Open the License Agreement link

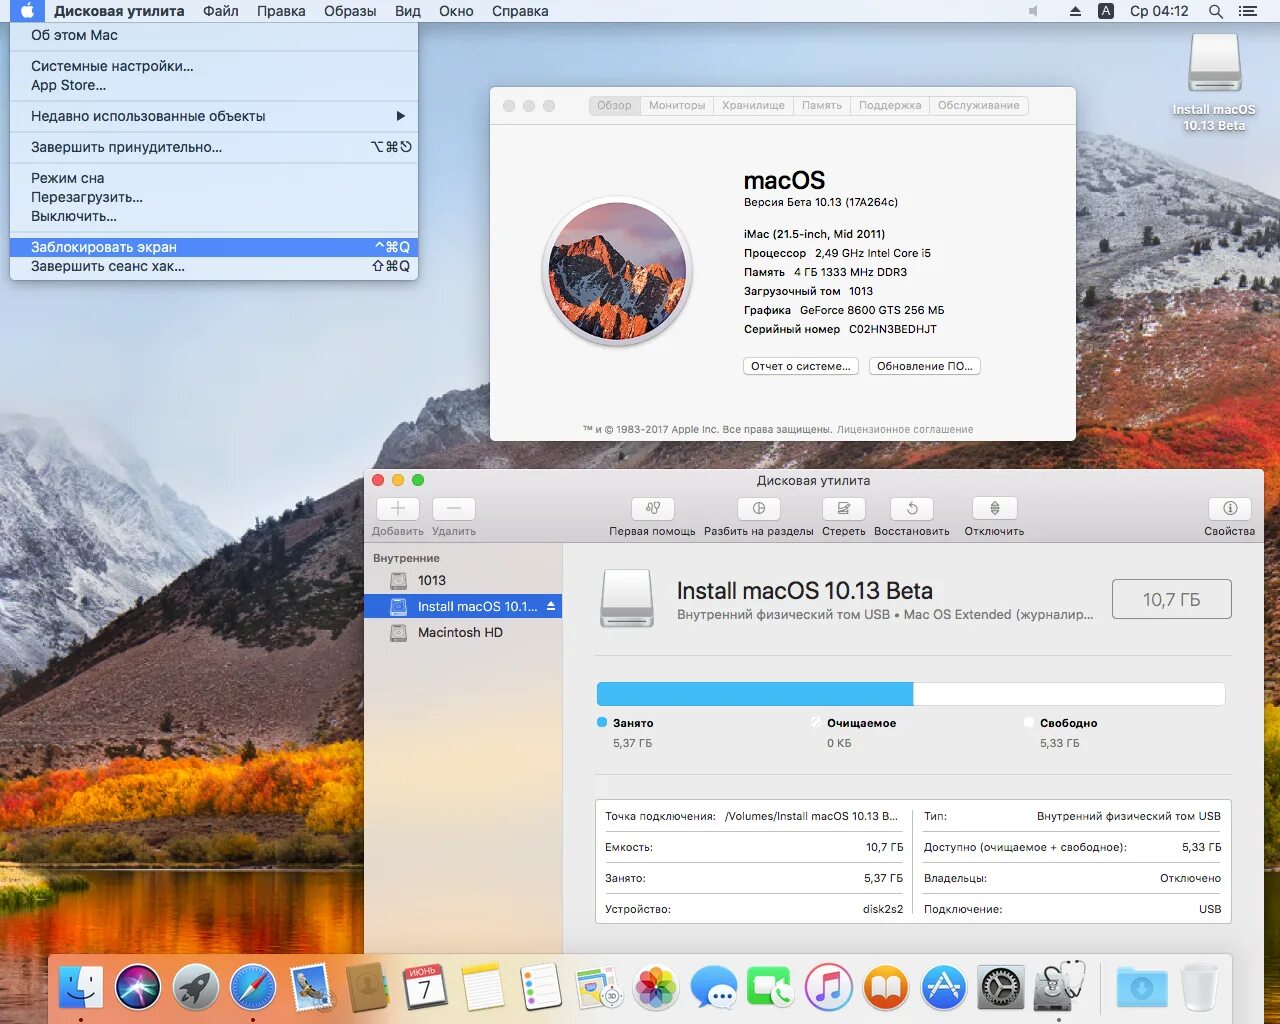point(905,429)
